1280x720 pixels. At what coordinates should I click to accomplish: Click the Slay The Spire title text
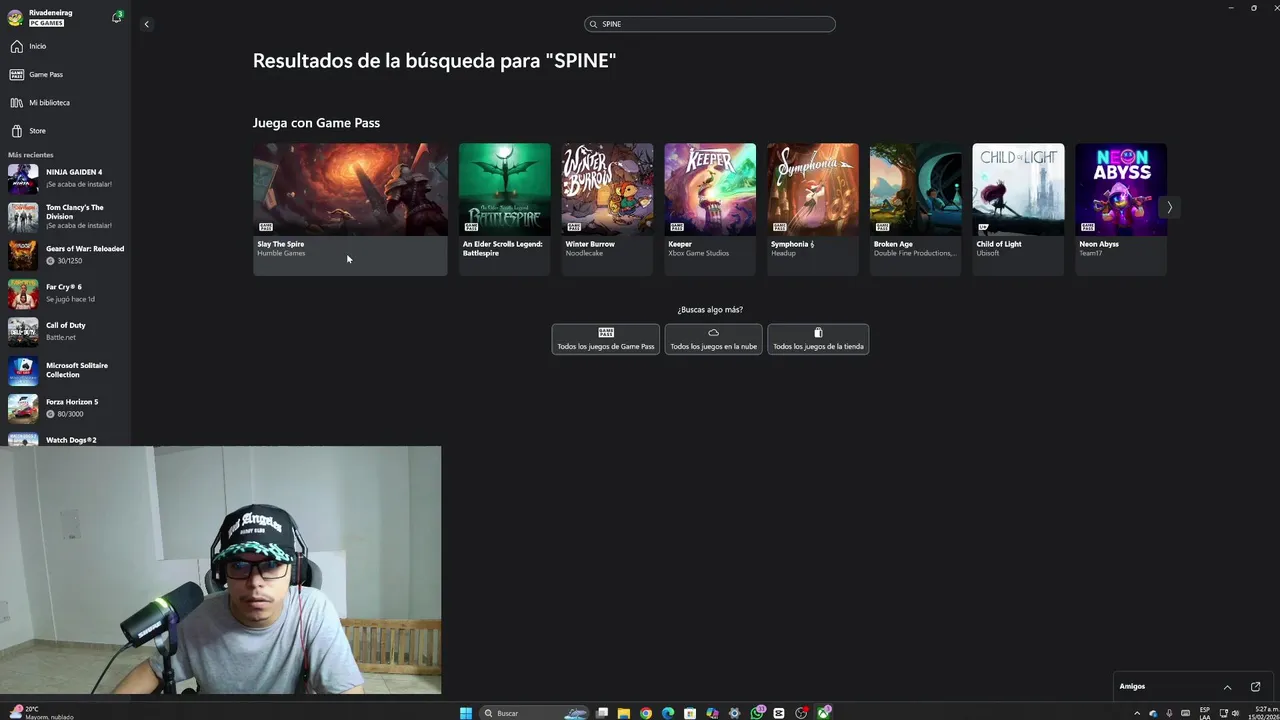pyautogui.click(x=281, y=244)
